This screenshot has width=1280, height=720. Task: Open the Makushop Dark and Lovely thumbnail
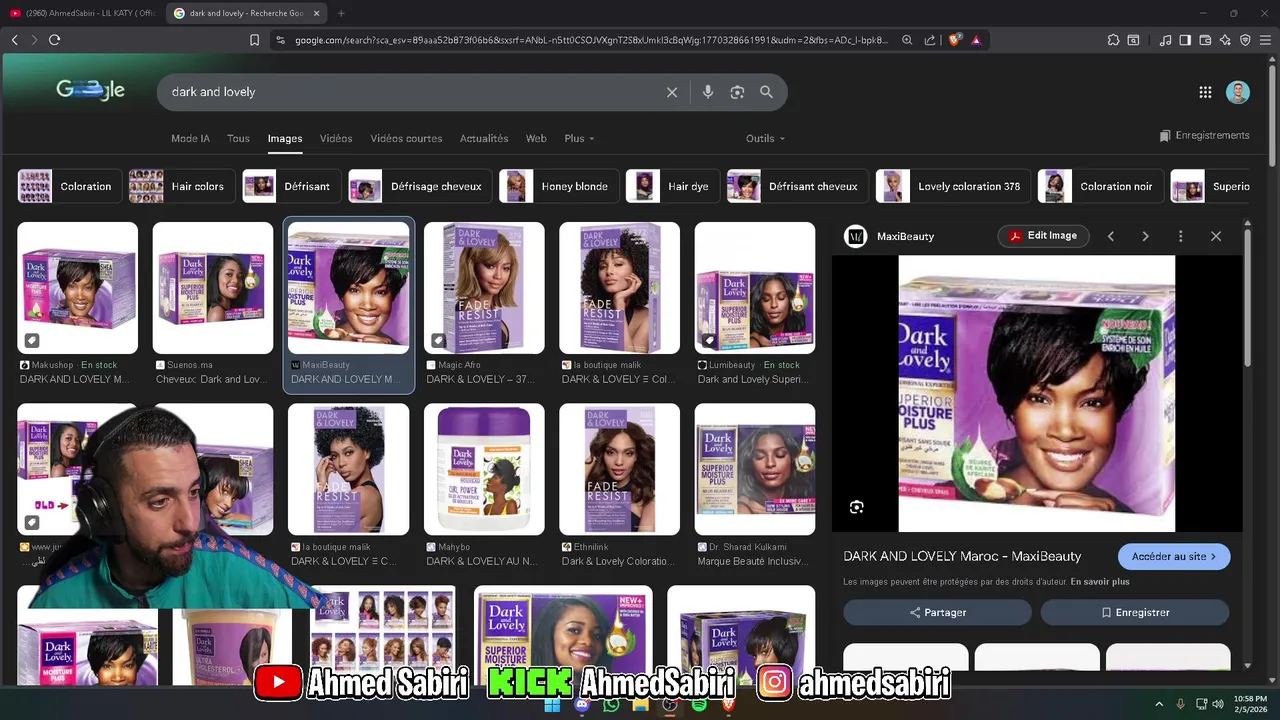77,288
